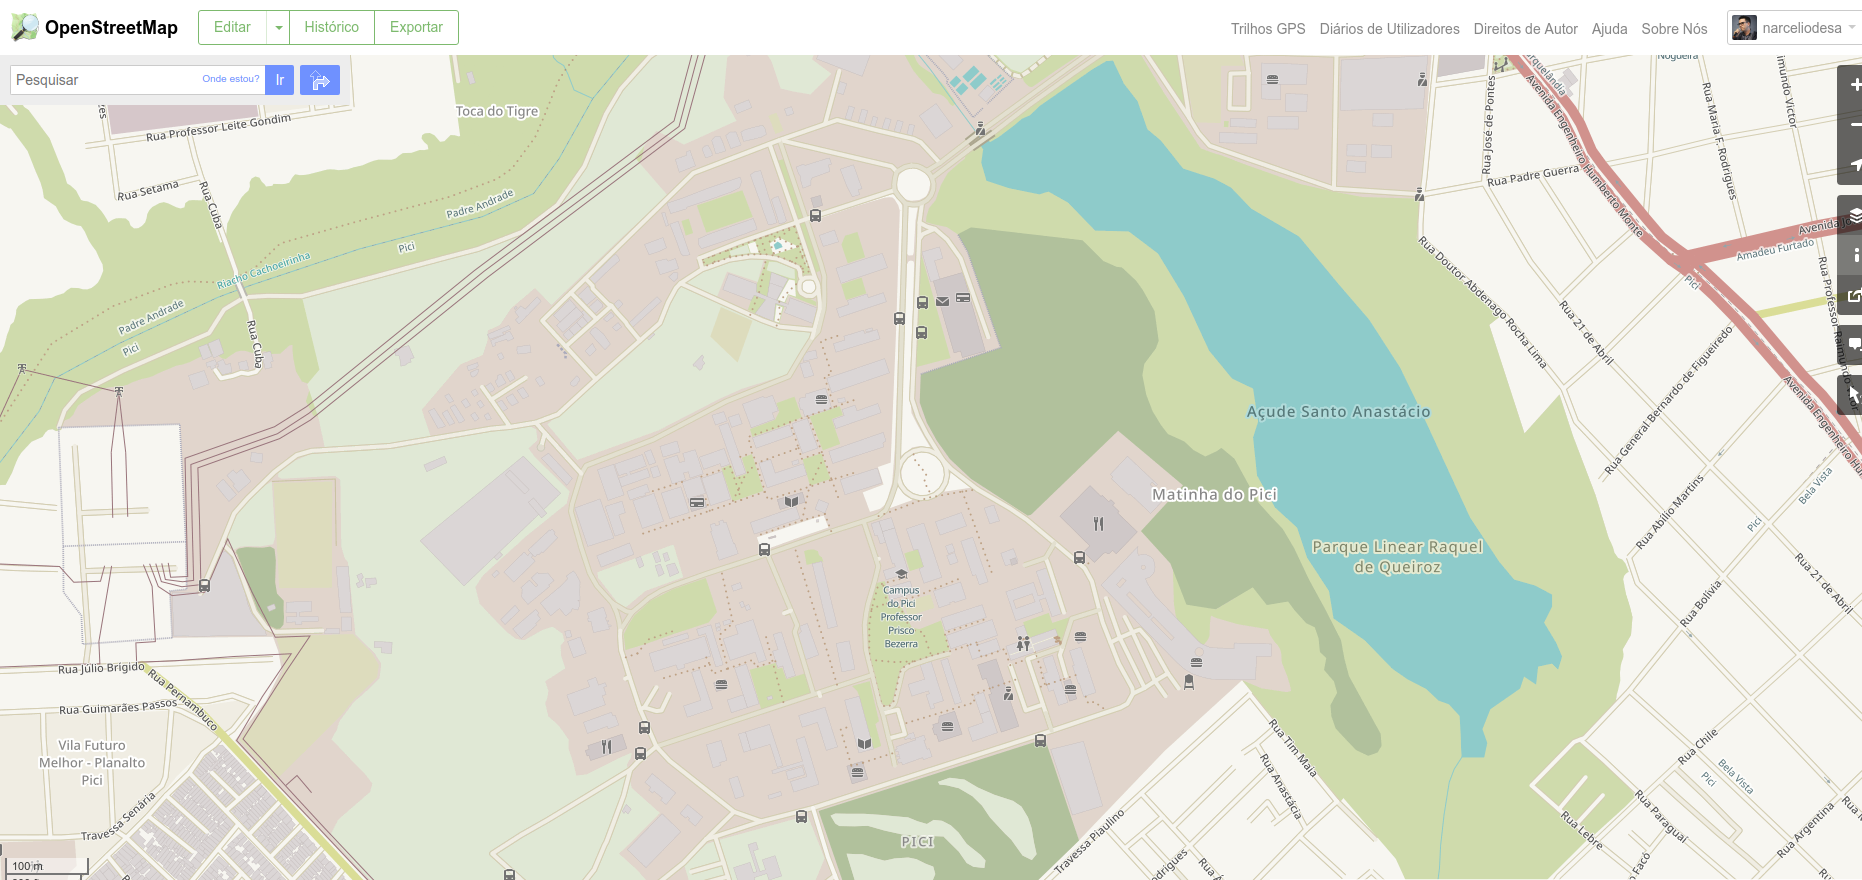The height and width of the screenshot is (880, 1862).
Task: Click the 'Rua Professor Leite Gondim' label
Action: tap(219, 127)
